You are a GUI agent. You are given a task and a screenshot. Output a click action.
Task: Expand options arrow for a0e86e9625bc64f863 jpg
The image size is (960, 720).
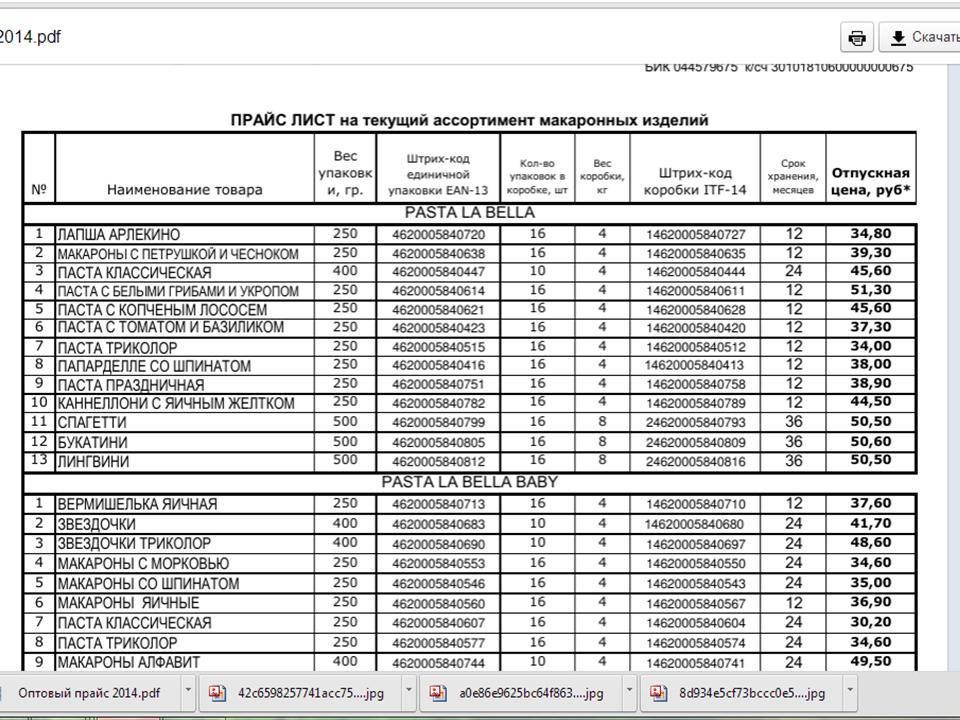tap(629, 690)
